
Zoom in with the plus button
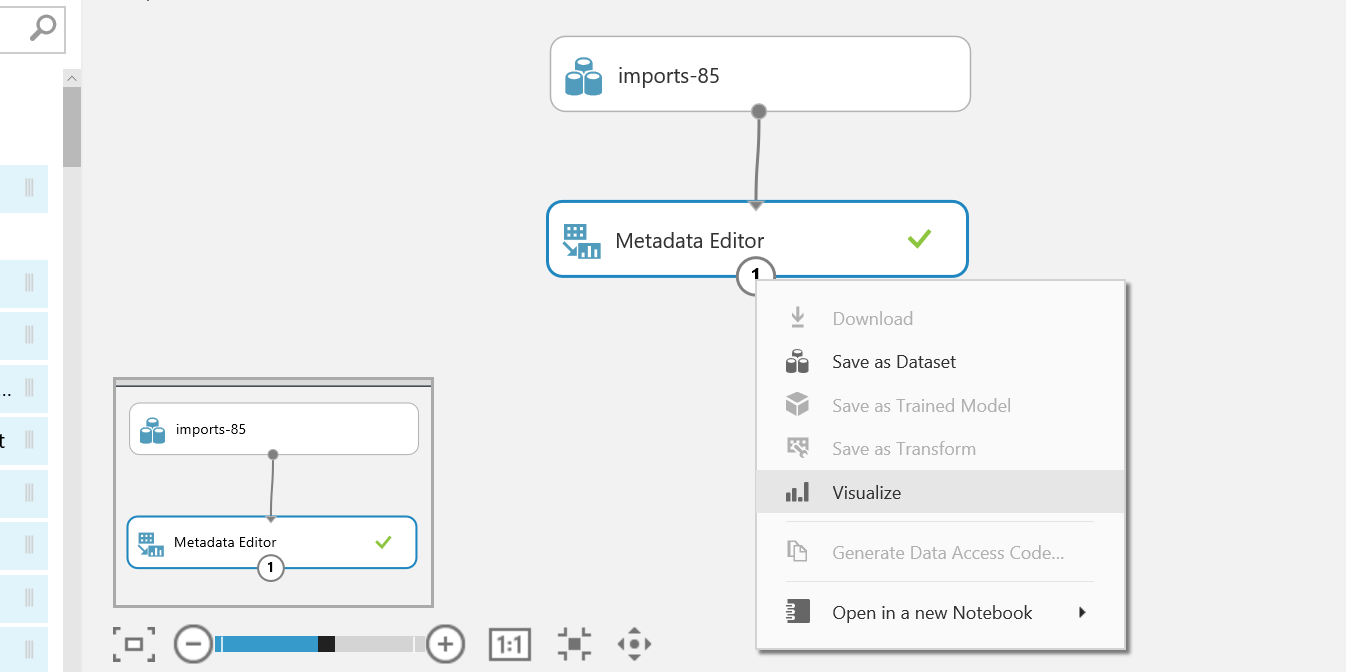point(445,643)
